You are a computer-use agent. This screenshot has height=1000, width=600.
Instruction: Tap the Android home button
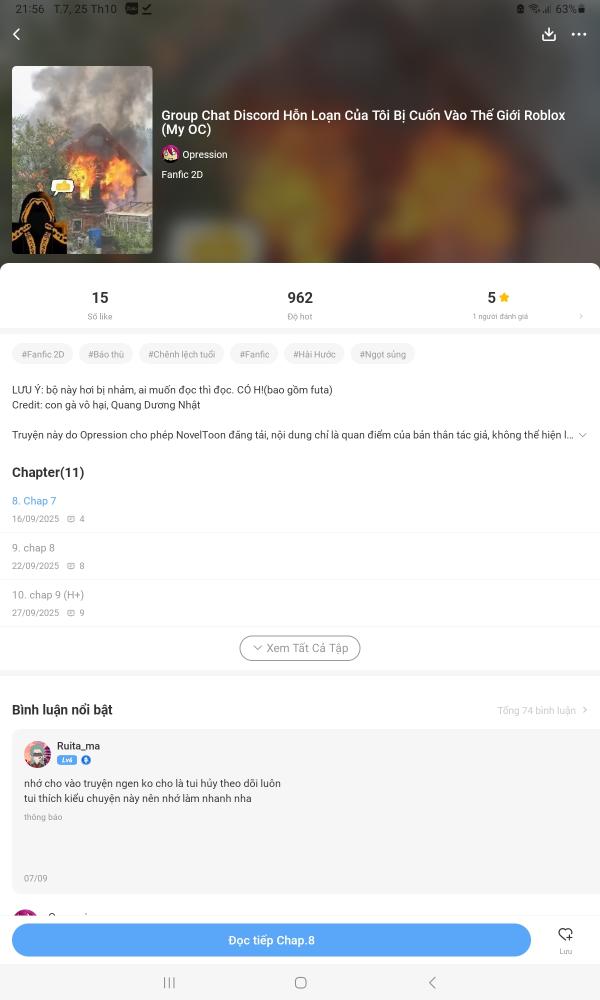point(300,983)
